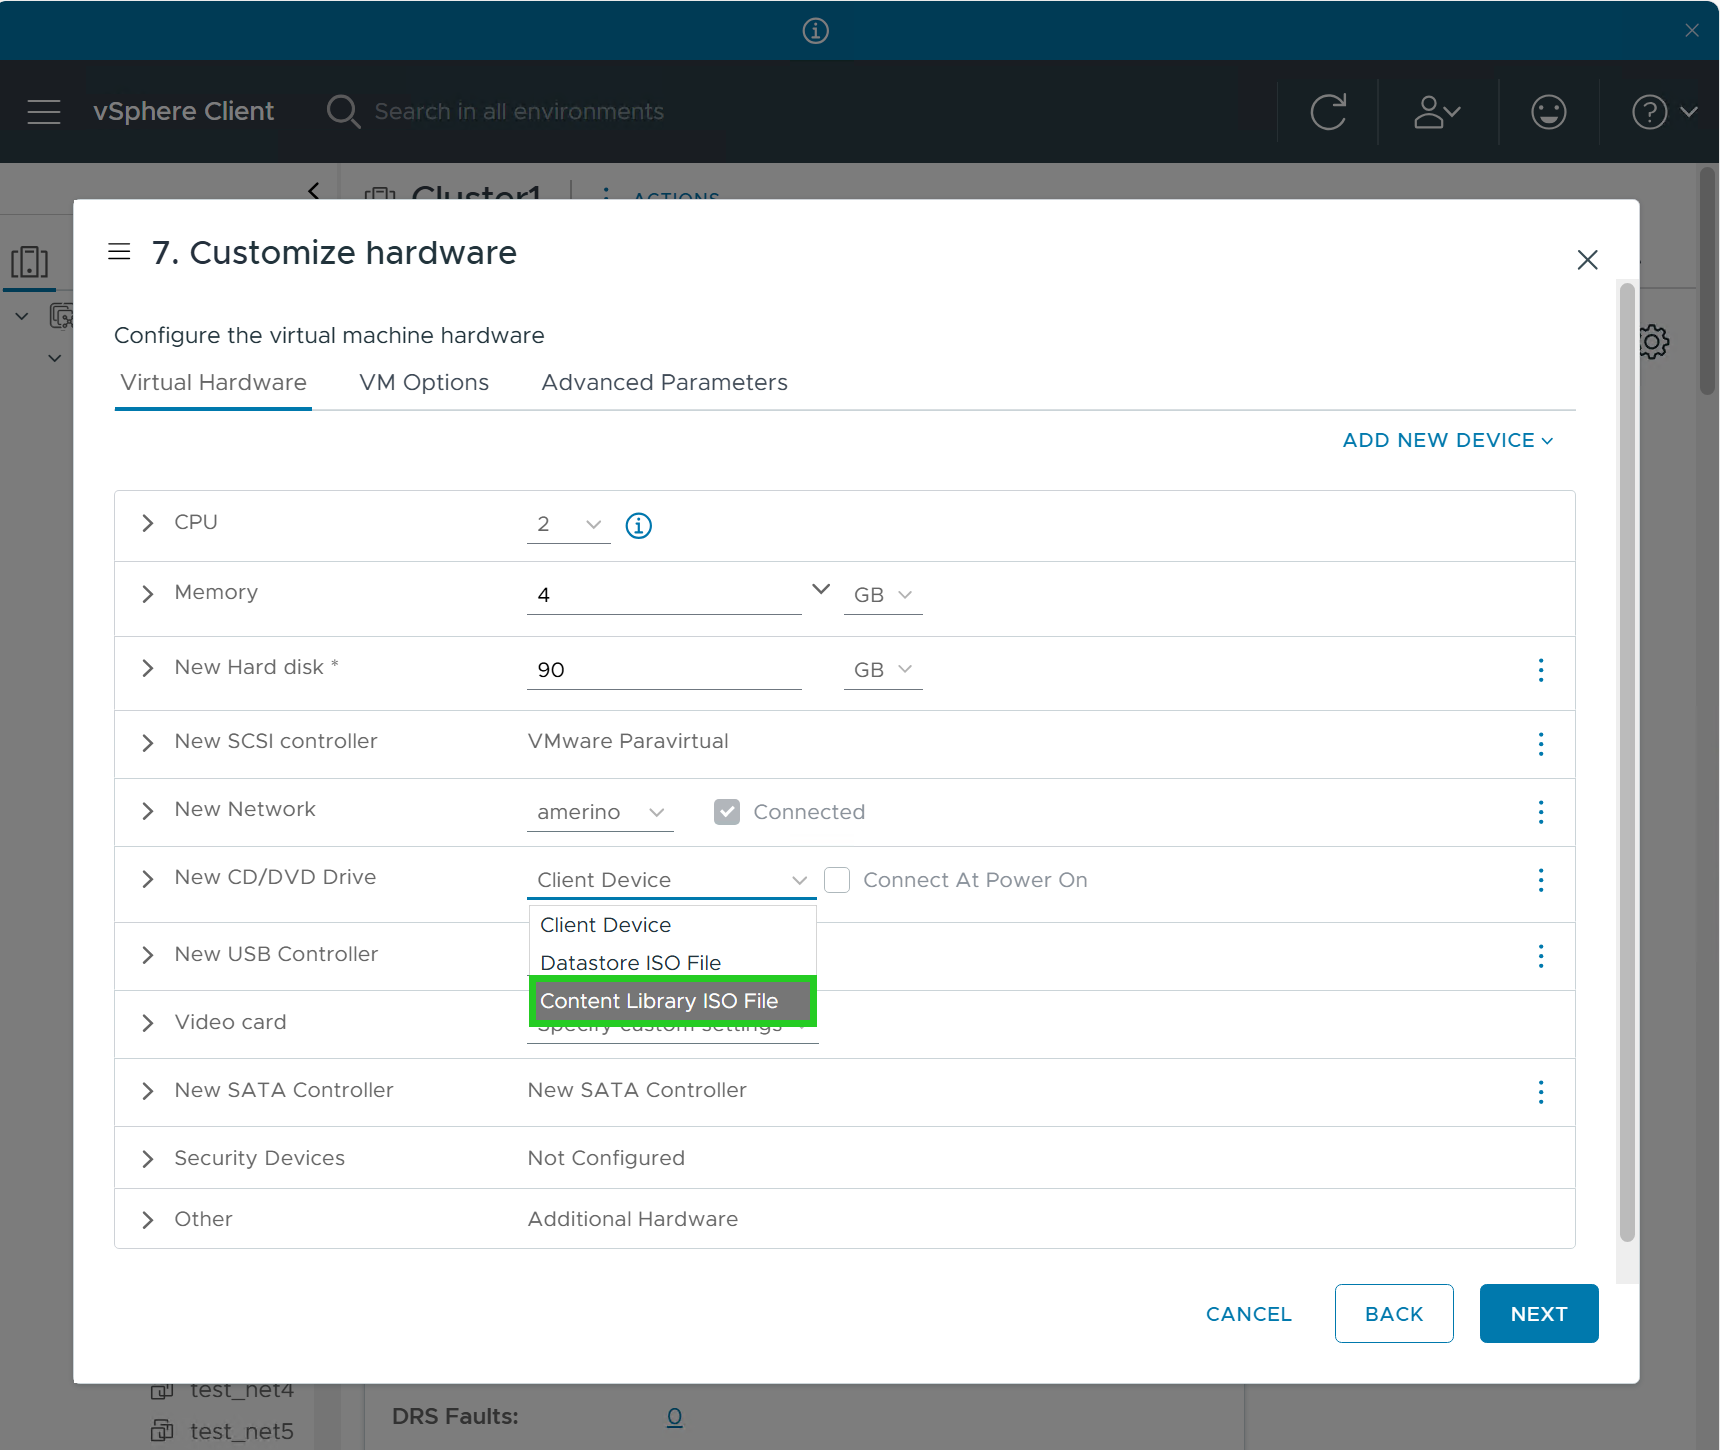The width and height of the screenshot is (1720, 1450).
Task: Open the New SCSI controller options menu
Action: (x=1540, y=744)
